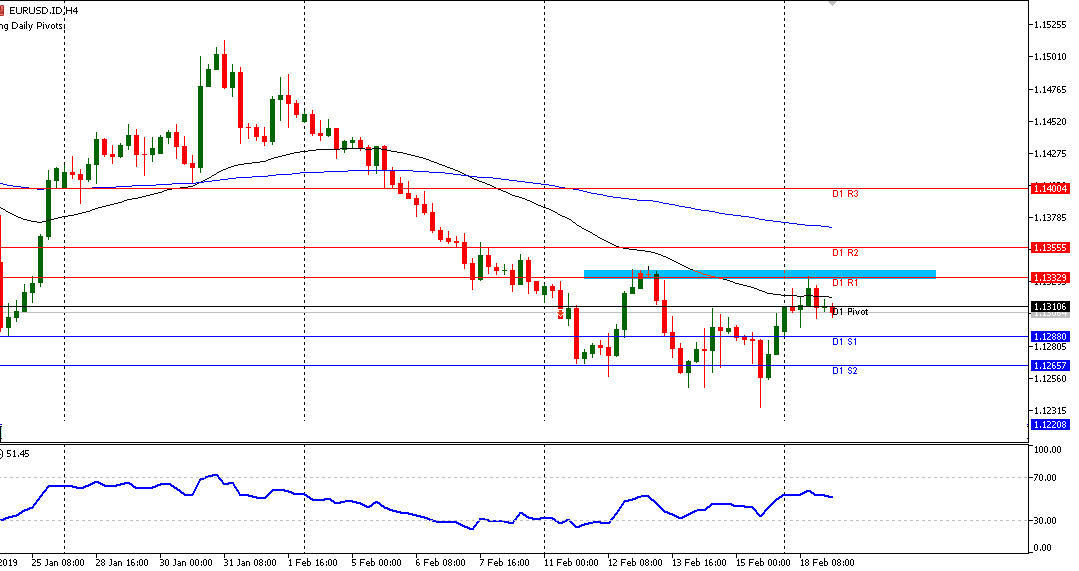Viewport: 1079px width, 571px height.
Task: Click the 11 Feb 00:00 date label
Action: 569,562
